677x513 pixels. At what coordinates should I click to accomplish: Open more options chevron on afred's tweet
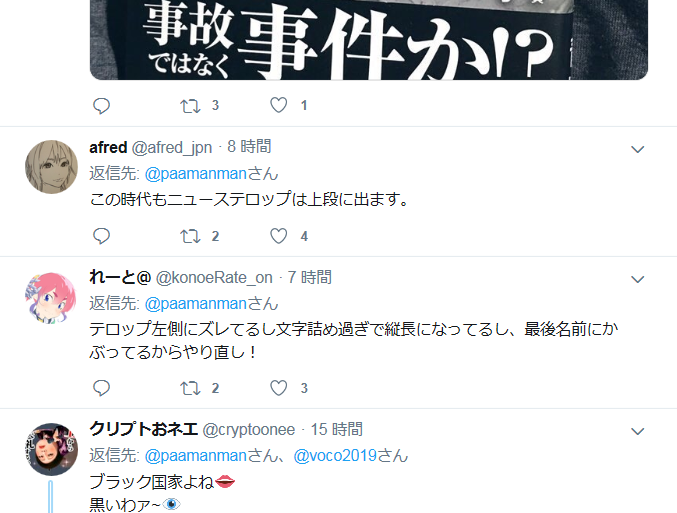tap(637, 149)
